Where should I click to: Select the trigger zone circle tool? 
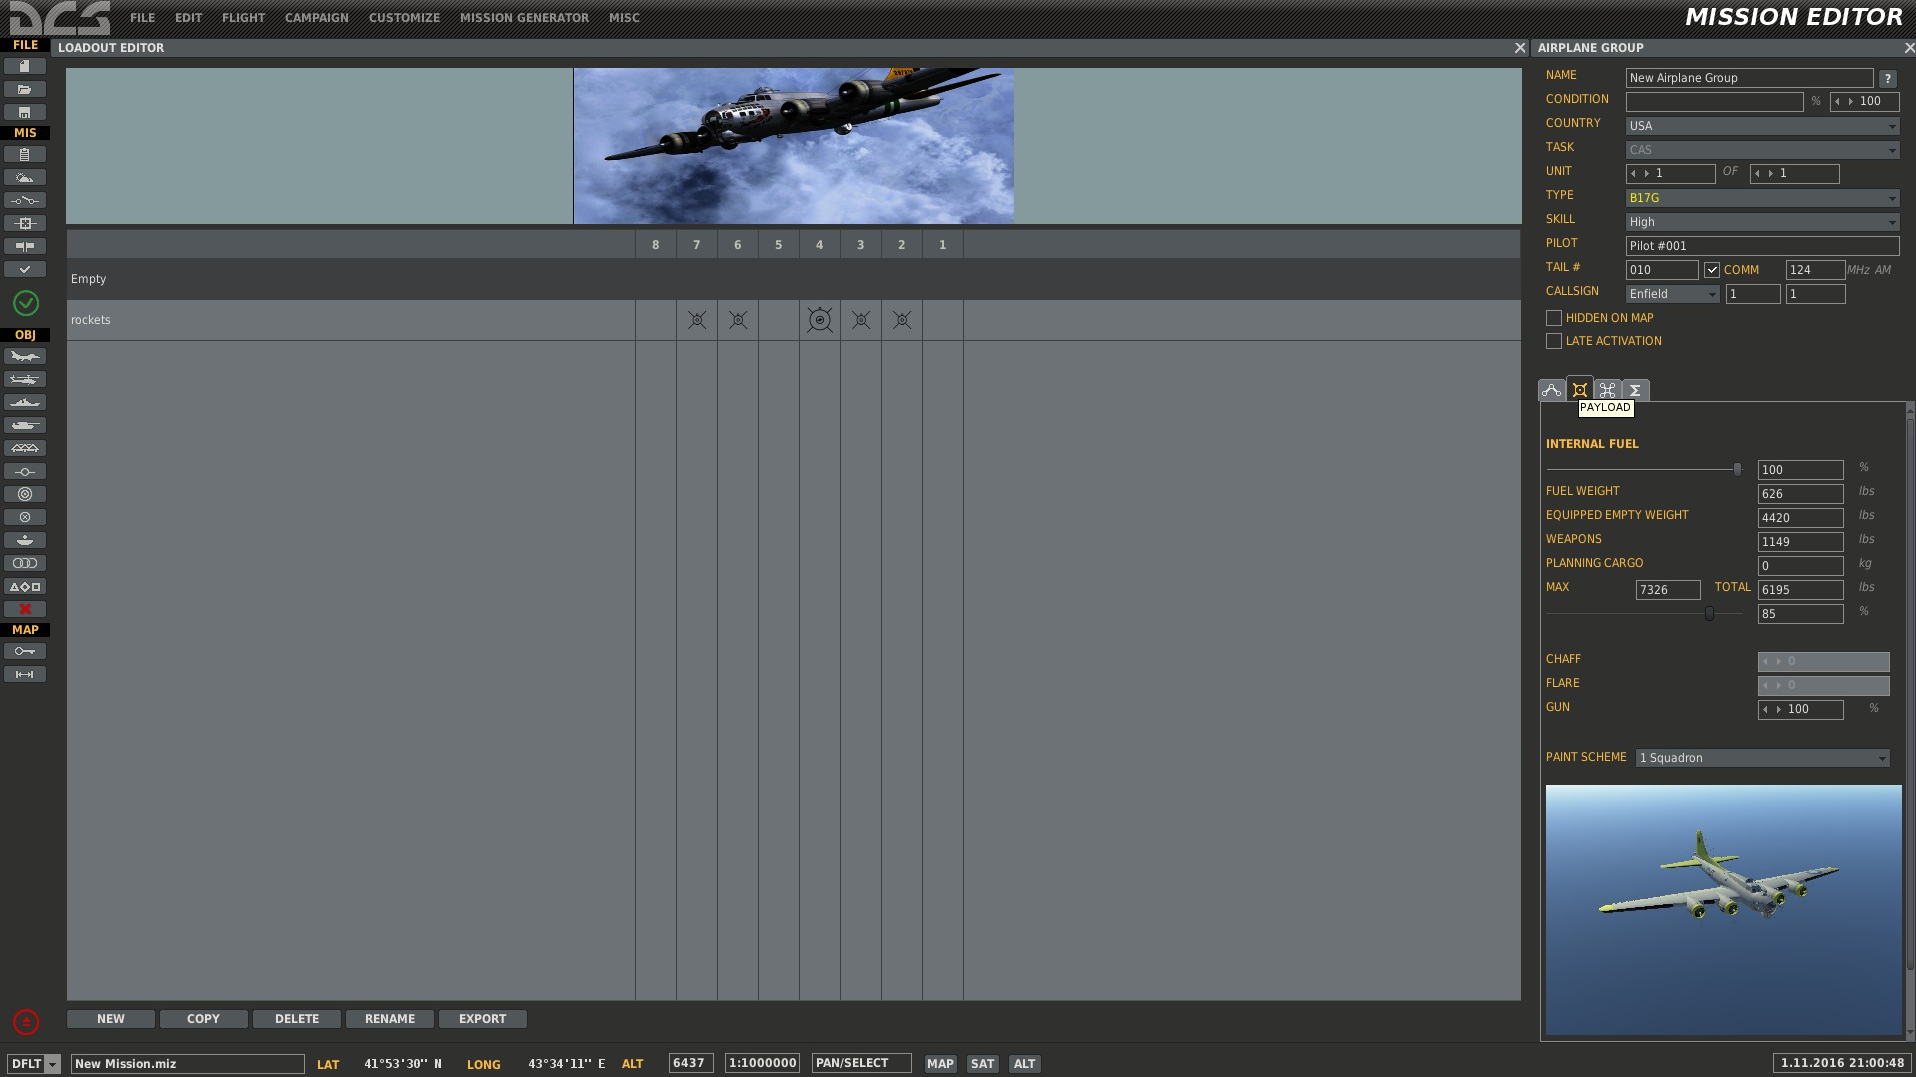pos(25,494)
